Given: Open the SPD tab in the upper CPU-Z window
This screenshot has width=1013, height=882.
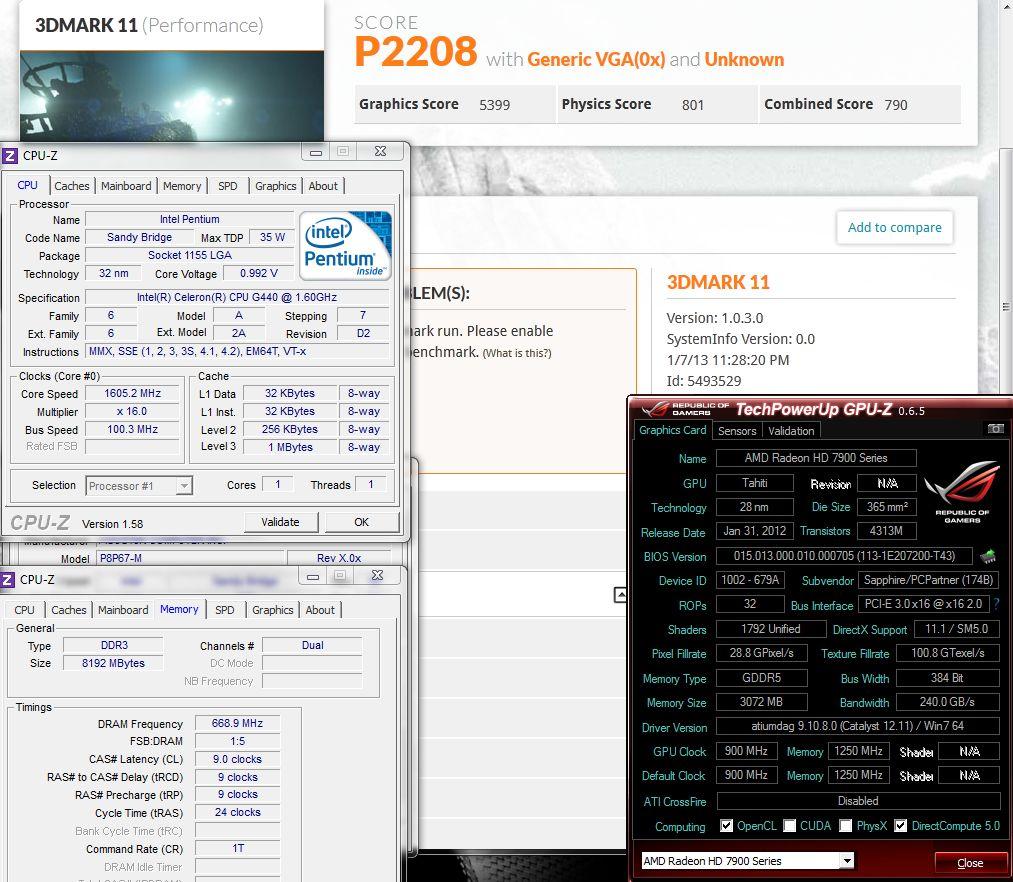Looking at the screenshot, I should (x=227, y=186).
